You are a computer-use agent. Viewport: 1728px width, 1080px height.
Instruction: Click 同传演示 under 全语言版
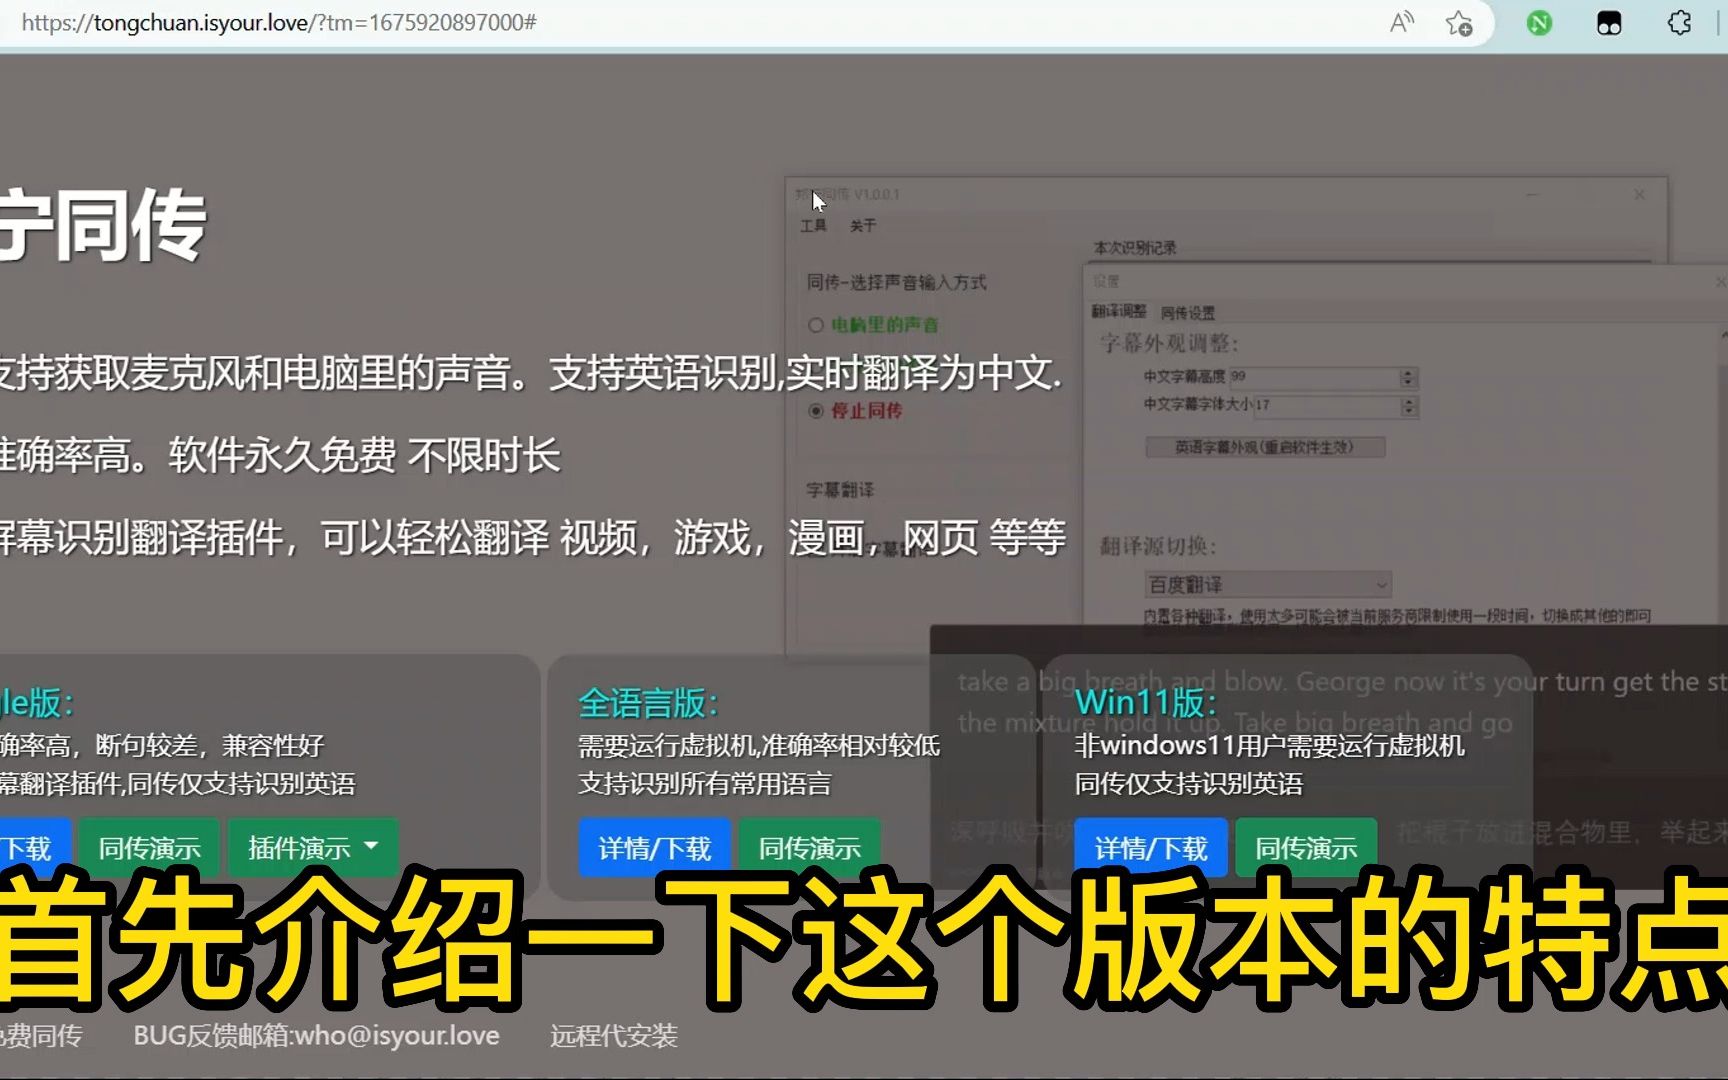[x=810, y=848]
